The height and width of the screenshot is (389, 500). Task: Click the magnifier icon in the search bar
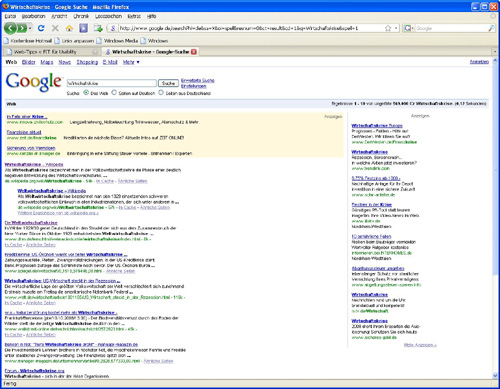click(491, 28)
